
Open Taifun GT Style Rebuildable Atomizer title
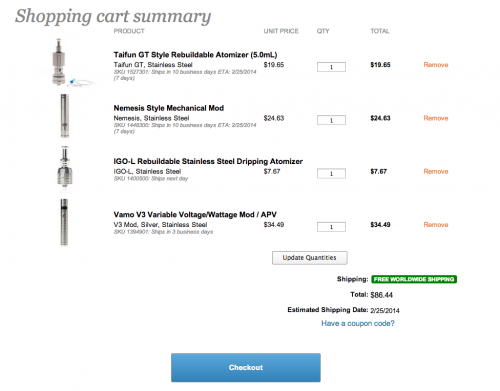click(195, 55)
